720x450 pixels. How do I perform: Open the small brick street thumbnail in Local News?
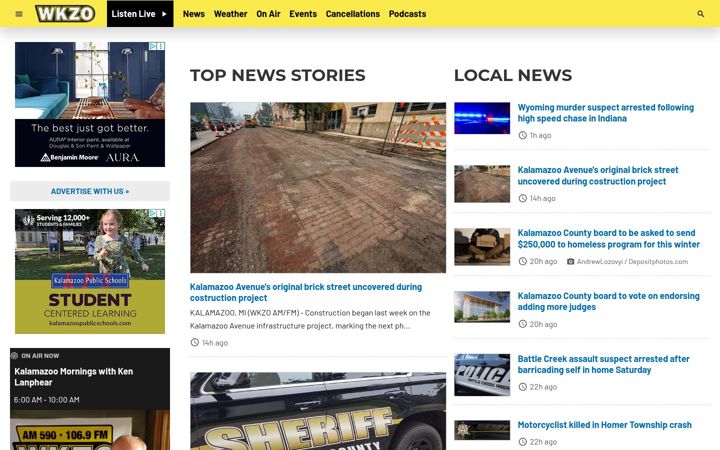(x=482, y=184)
